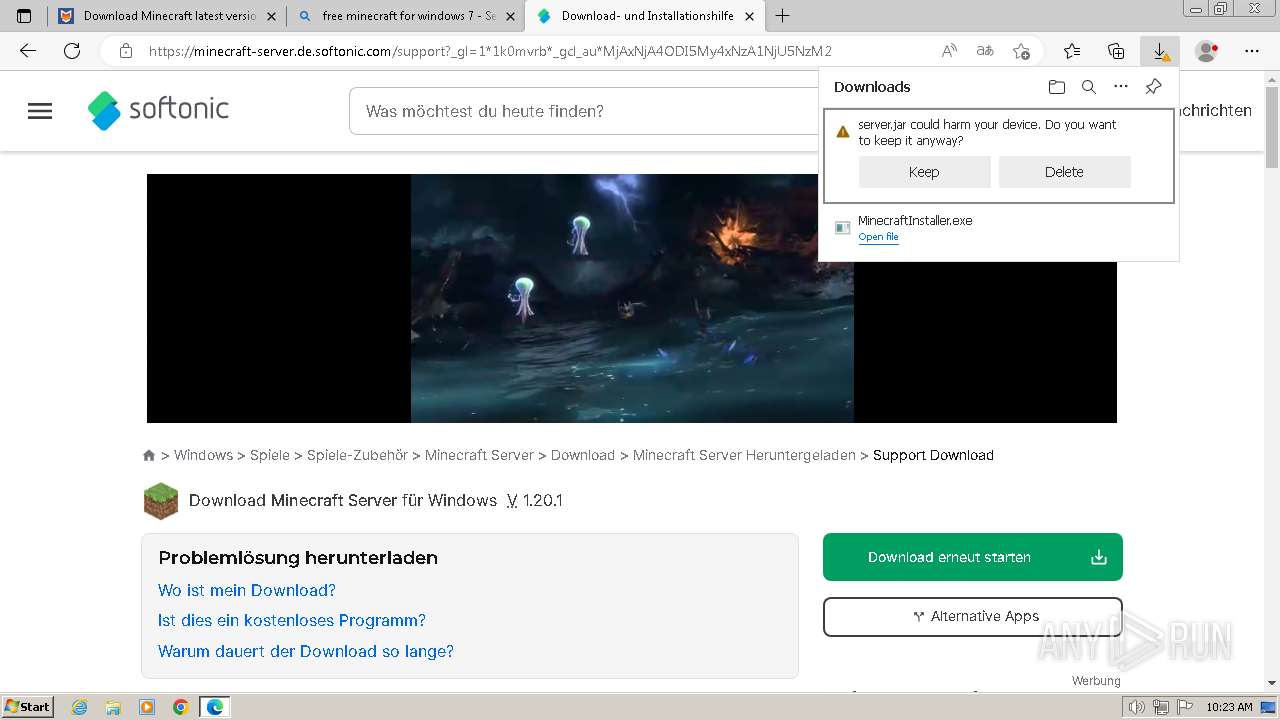Screen dimensions: 1280x720
Task: Open a new browser tab
Action: pos(782,16)
